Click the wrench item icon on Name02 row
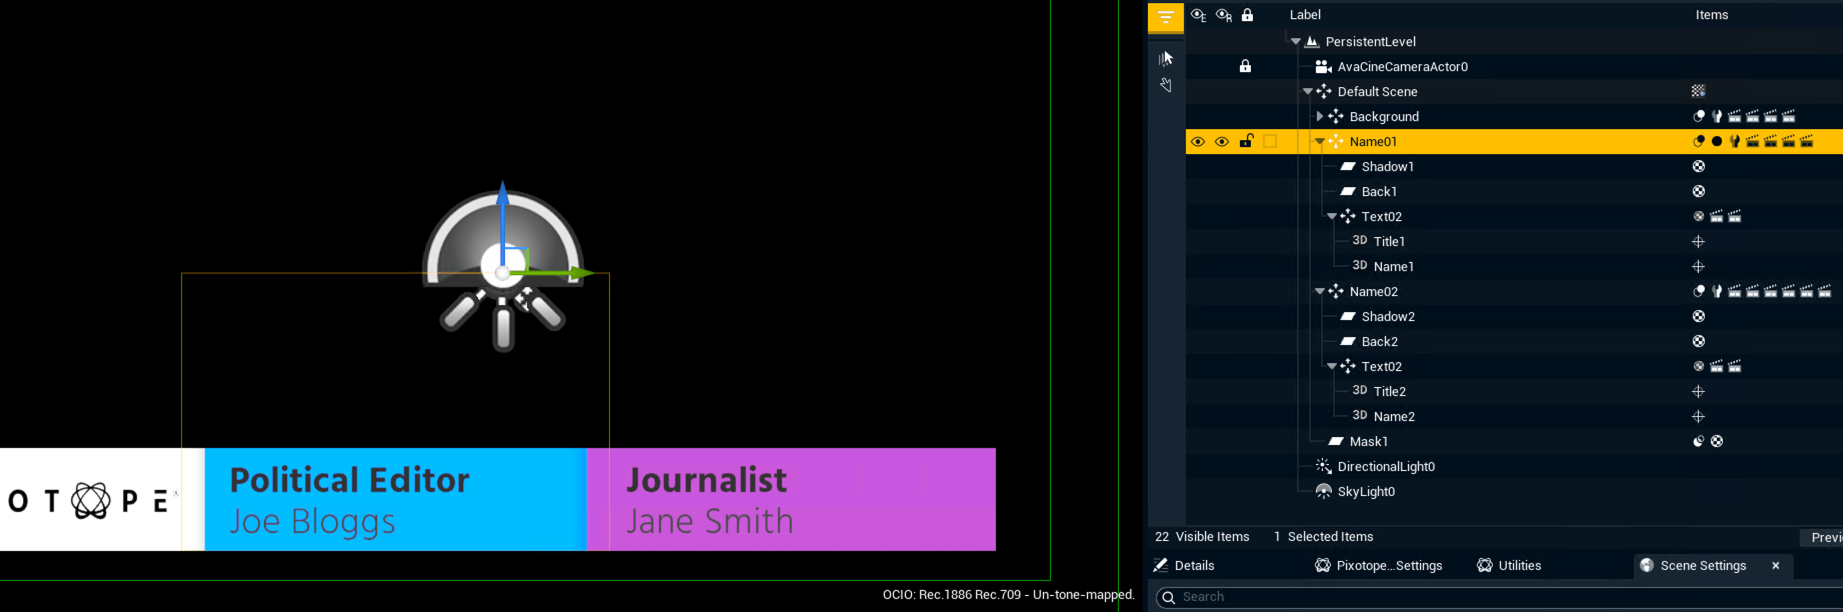Viewport: 1843px width, 612px height. pos(1717,291)
